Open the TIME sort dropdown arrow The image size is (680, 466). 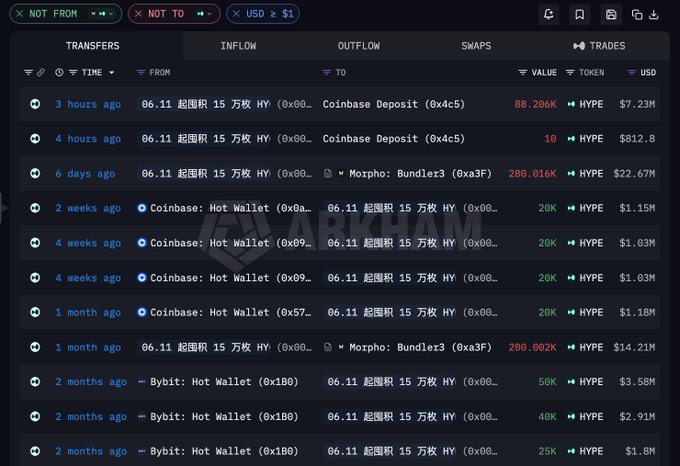[x=111, y=72]
